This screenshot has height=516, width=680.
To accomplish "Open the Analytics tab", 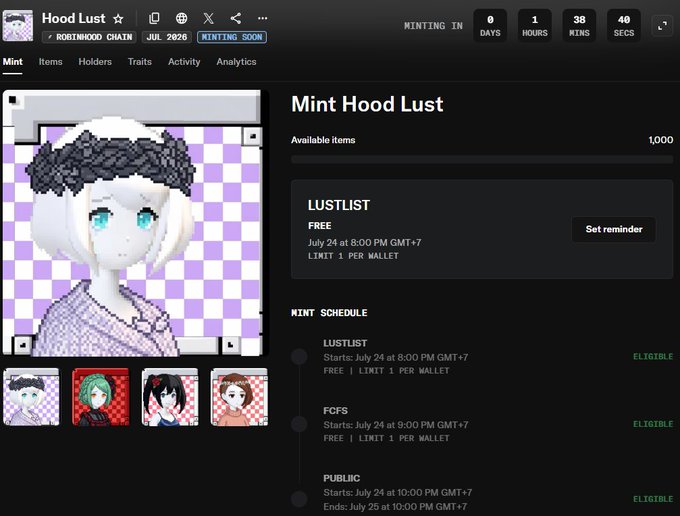I will [x=236, y=62].
